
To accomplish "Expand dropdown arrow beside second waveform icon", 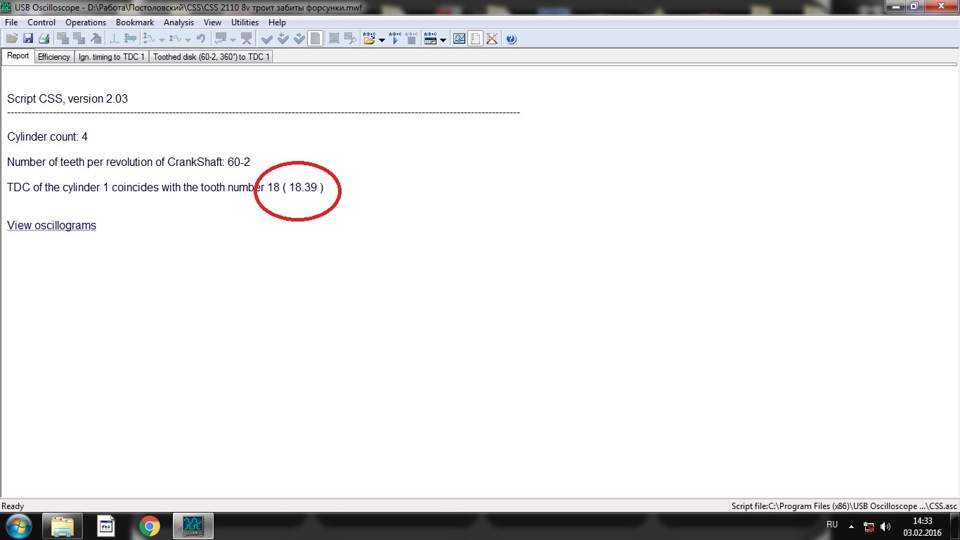I will pyautogui.click(x=188, y=40).
